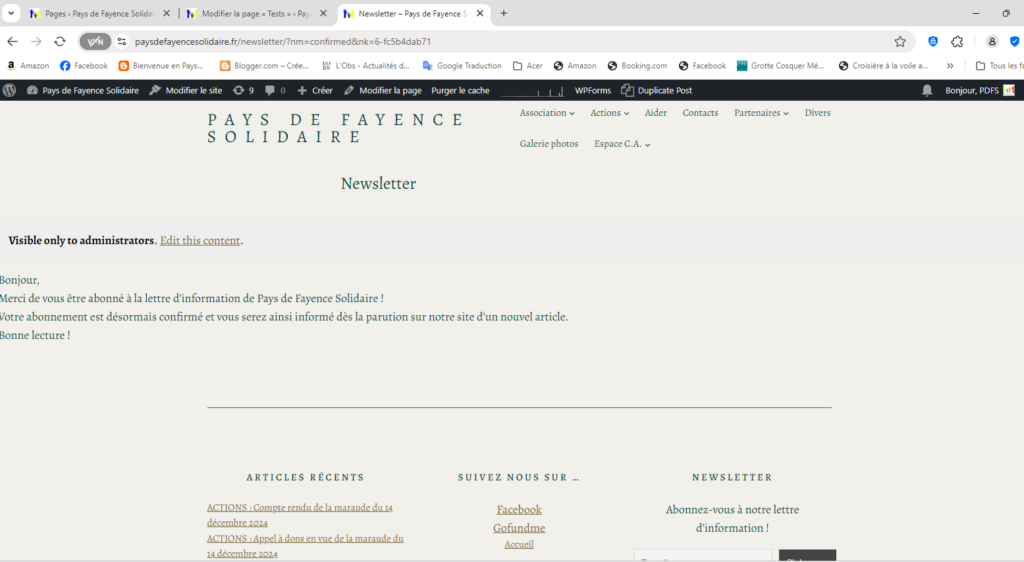Click the 'Edit this content' link
The image size is (1024, 562).
pos(200,240)
